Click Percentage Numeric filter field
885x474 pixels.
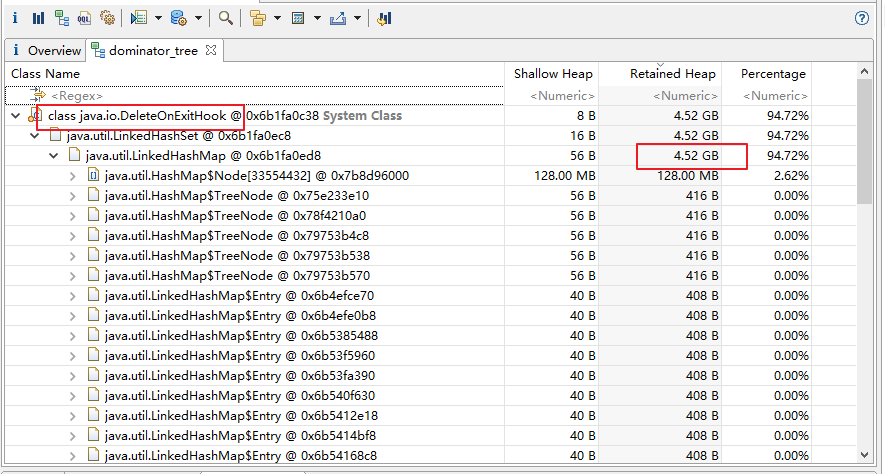767,95
